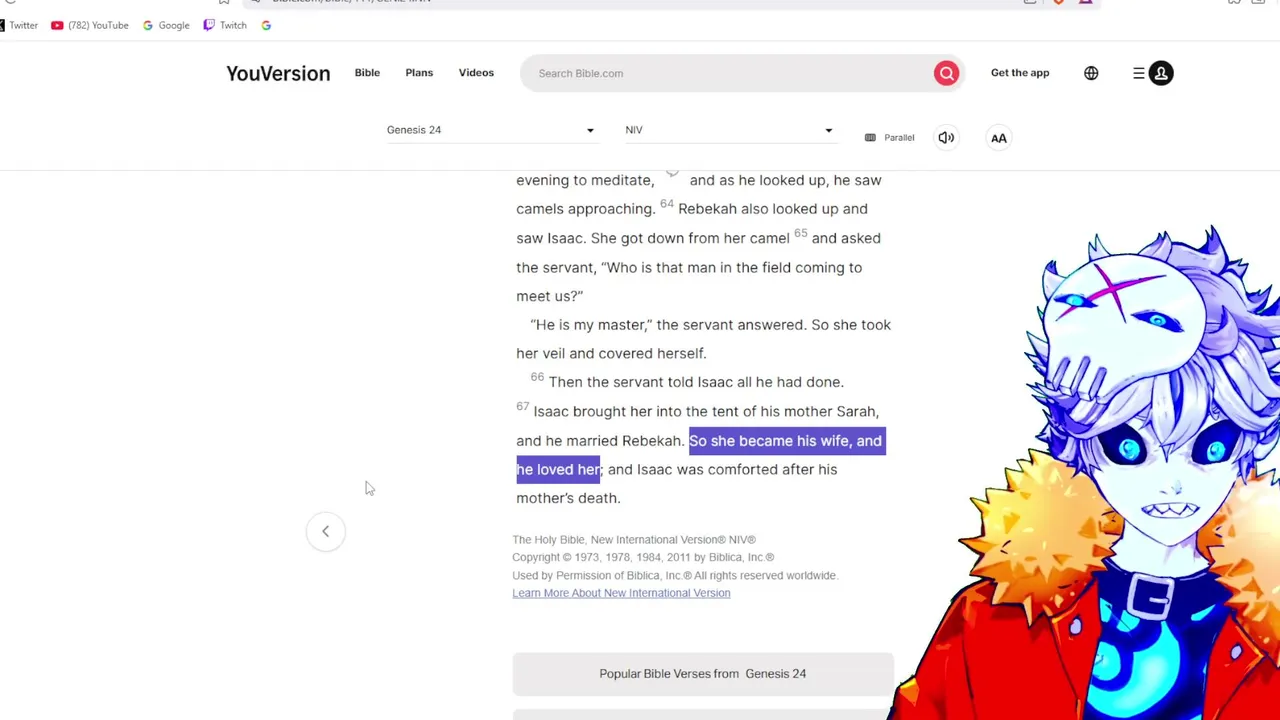This screenshot has width=1280, height=720.
Task: Click Popular Bible Verses from Genesis 24
Action: pyautogui.click(x=703, y=674)
